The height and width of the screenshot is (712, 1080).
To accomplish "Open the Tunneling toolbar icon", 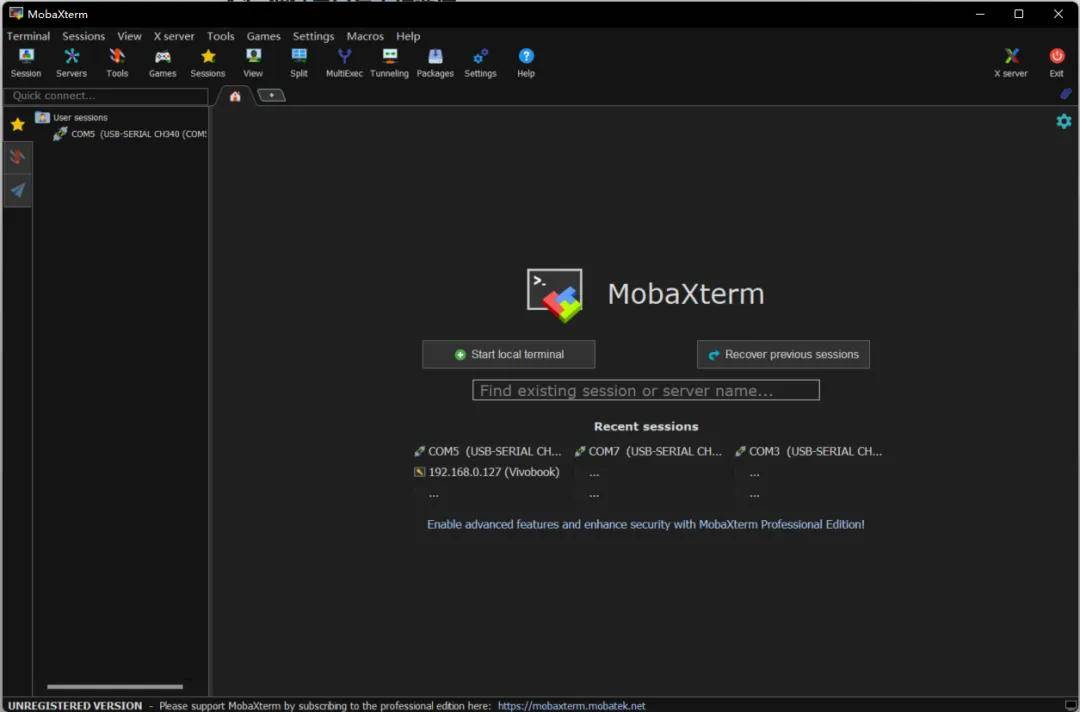I will [x=389, y=63].
